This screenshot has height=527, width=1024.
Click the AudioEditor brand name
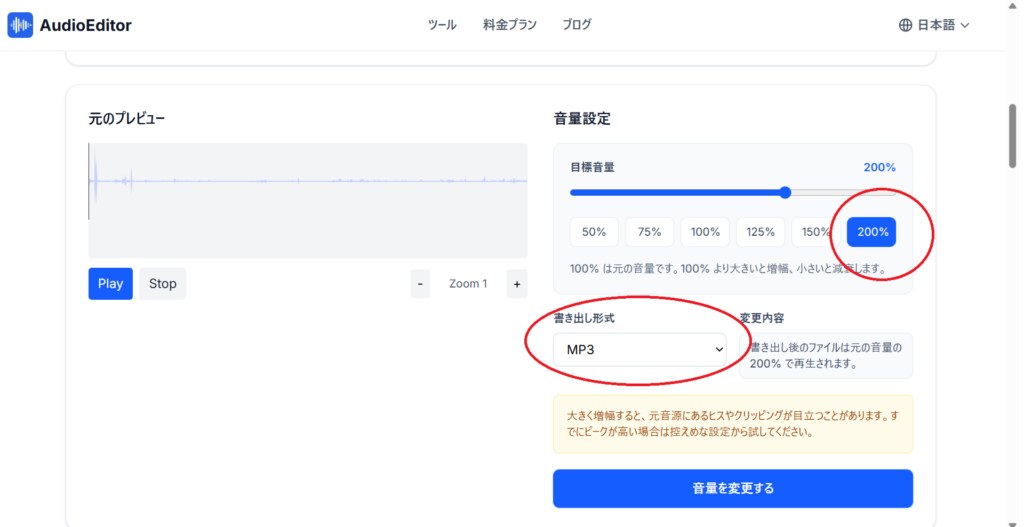pos(86,25)
